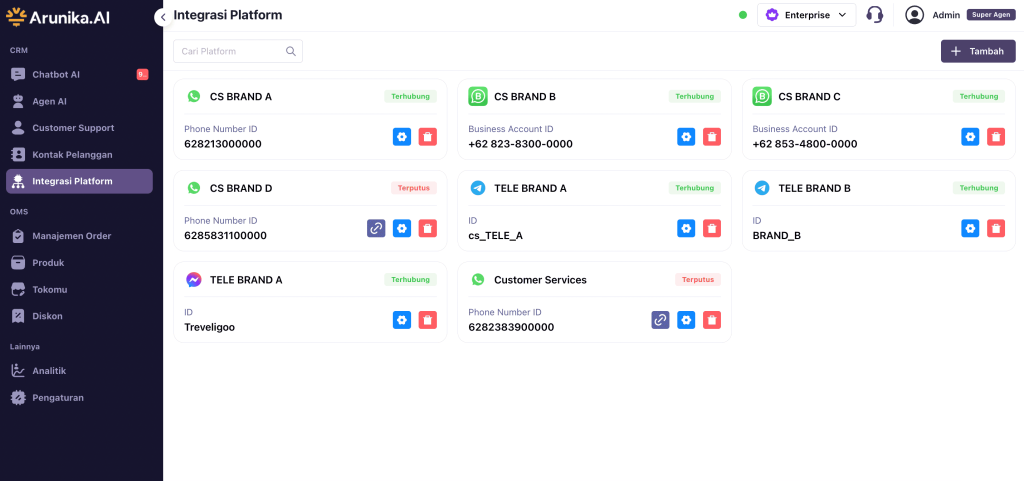1024x481 pixels.
Task: Go to Produk page
Action: pos(79,262)
